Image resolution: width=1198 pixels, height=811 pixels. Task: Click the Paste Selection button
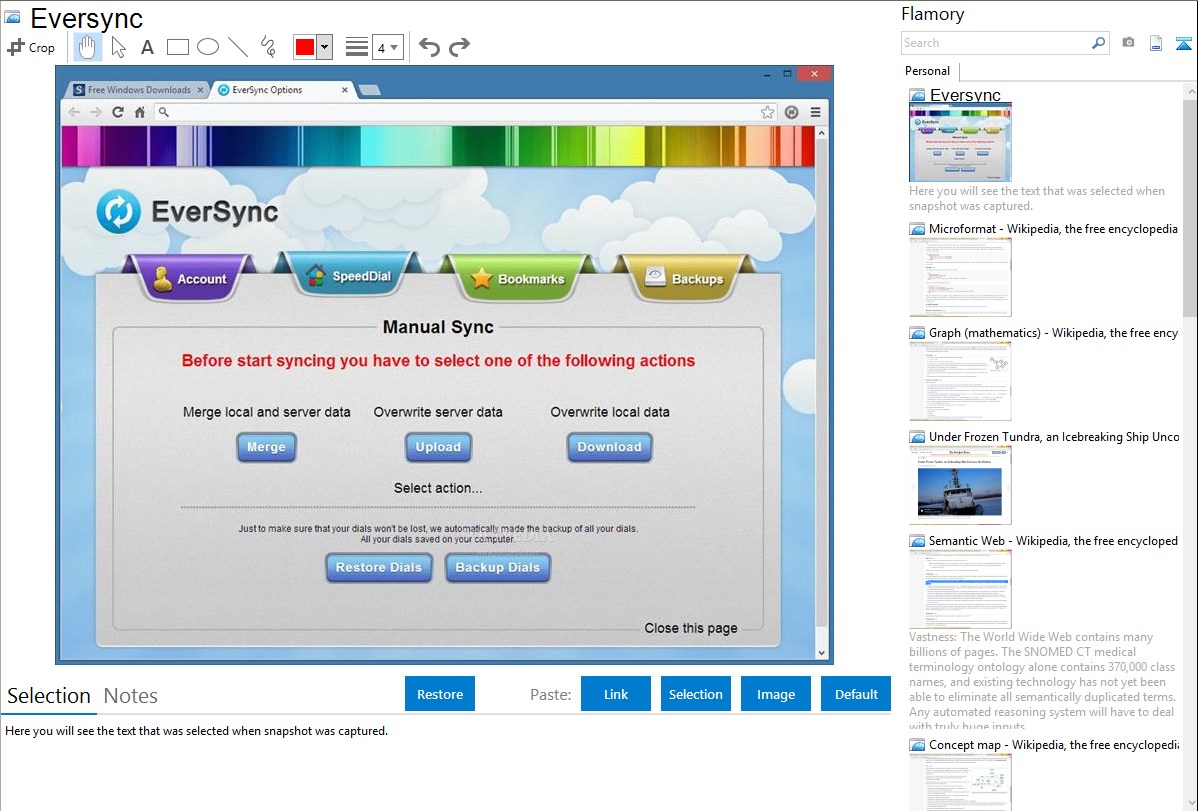pyautogui.click(x=695, y=694)
